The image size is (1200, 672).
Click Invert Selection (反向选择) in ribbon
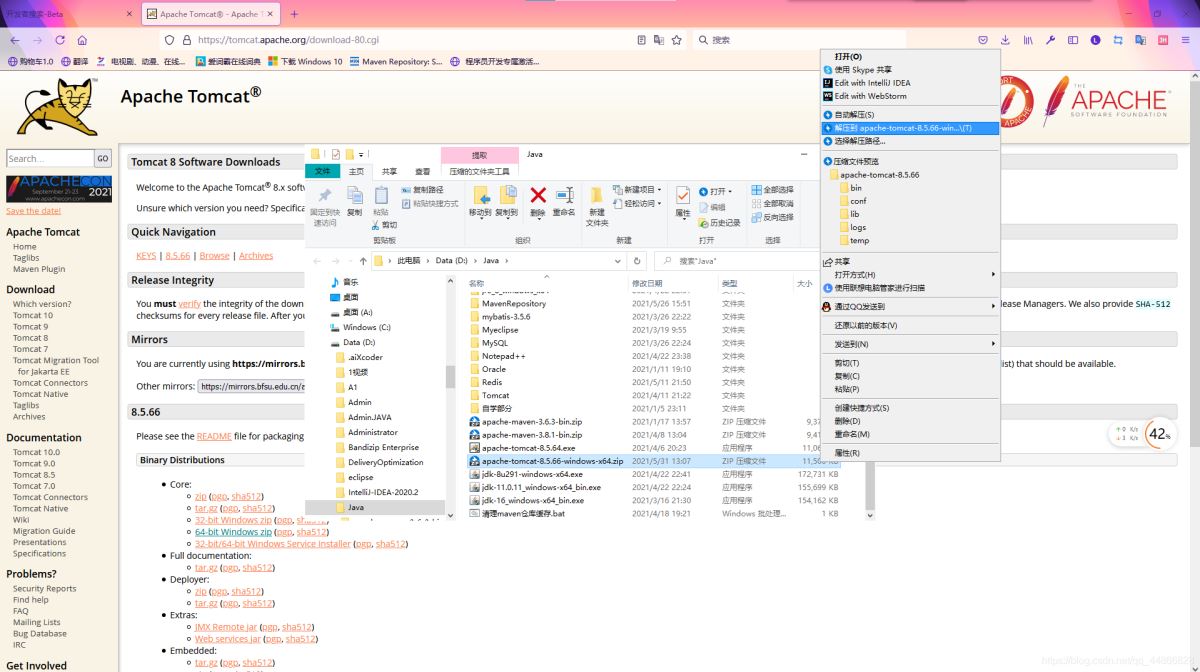point(772,217)
